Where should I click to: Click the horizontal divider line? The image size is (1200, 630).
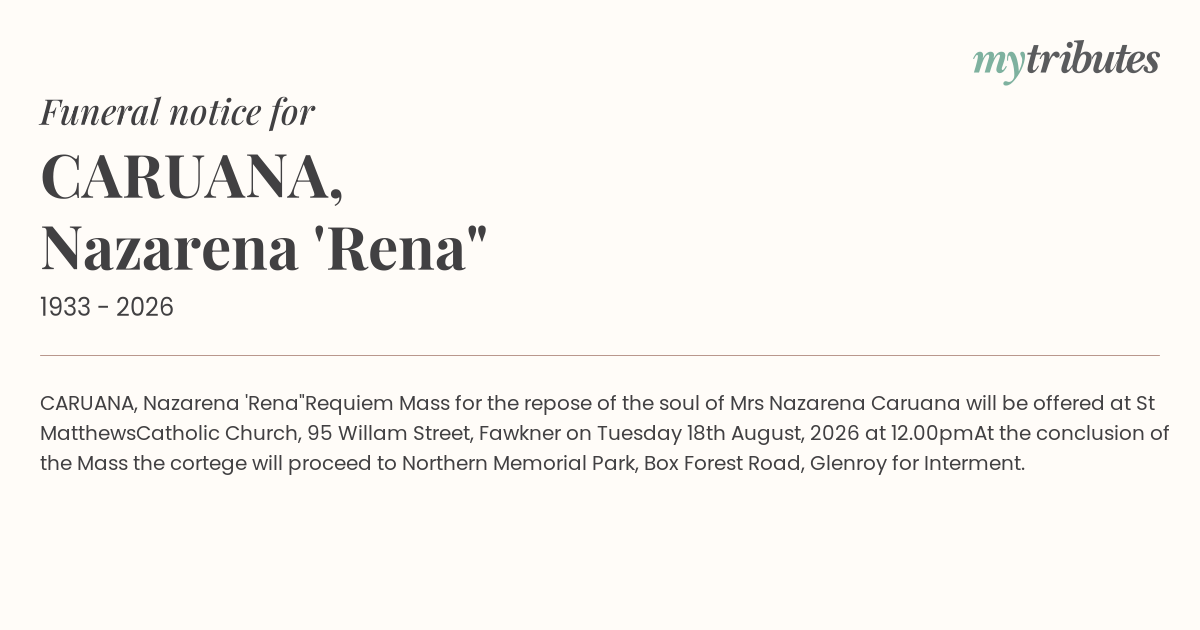click(600, 355)
